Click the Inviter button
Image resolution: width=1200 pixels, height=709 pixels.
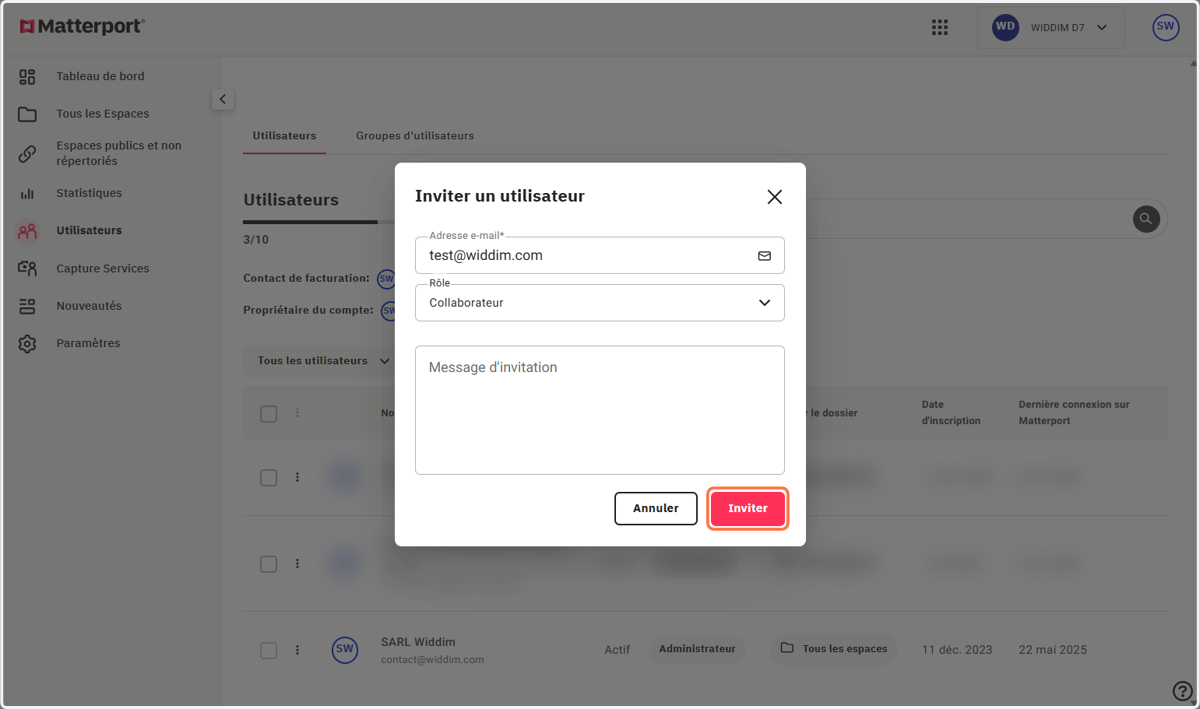[x=748, y=508]
